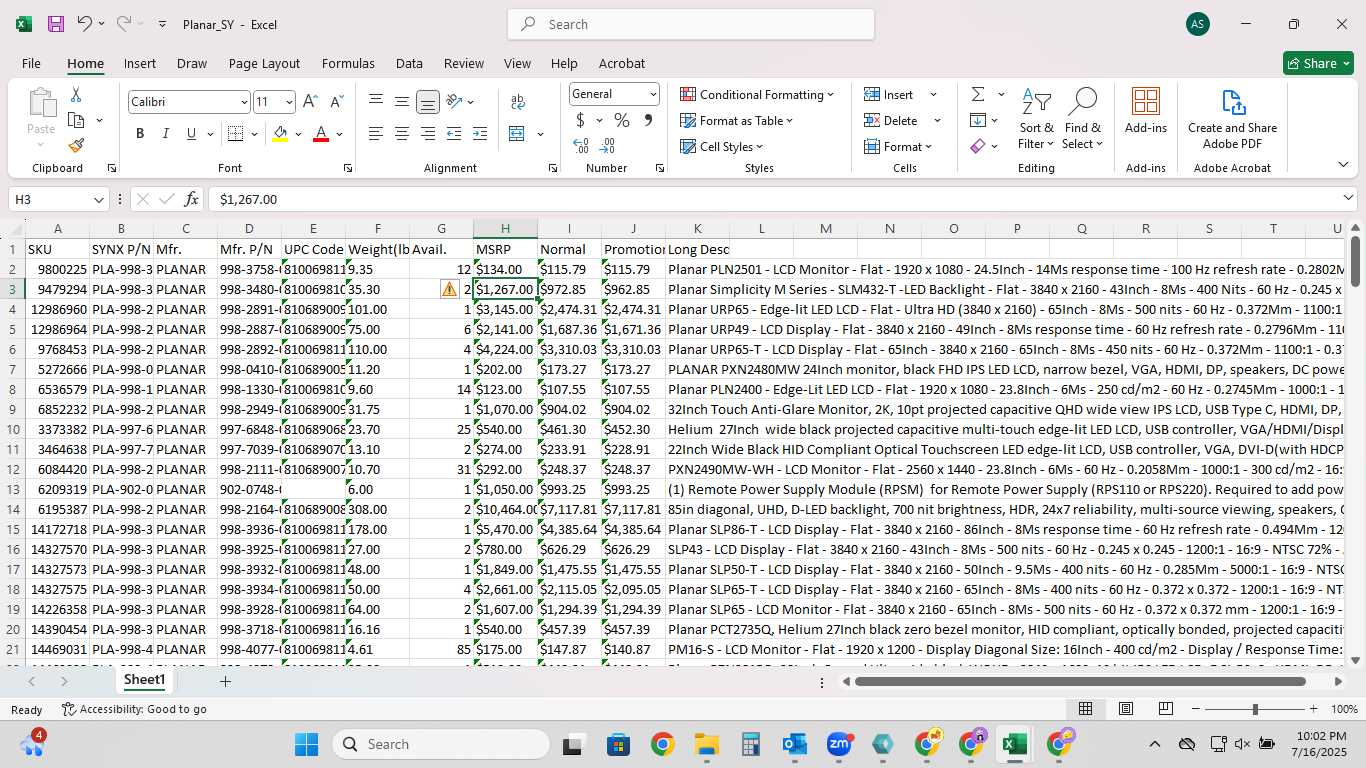Select the Sheet1 tab

pos(144,680)
